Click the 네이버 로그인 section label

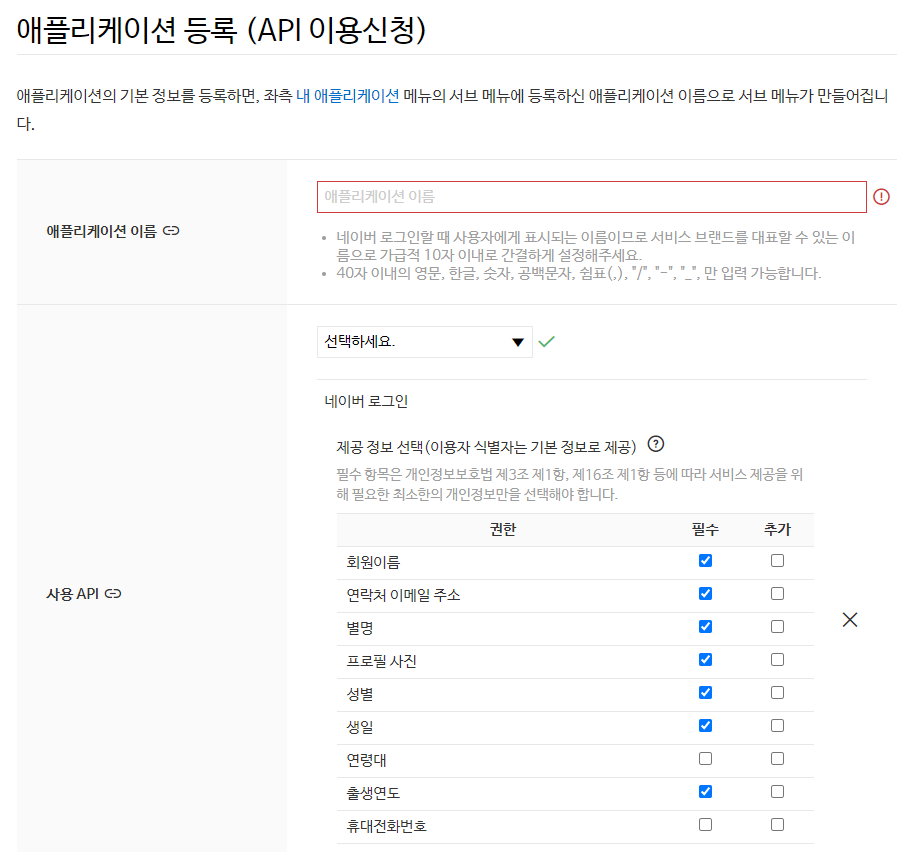366,402
